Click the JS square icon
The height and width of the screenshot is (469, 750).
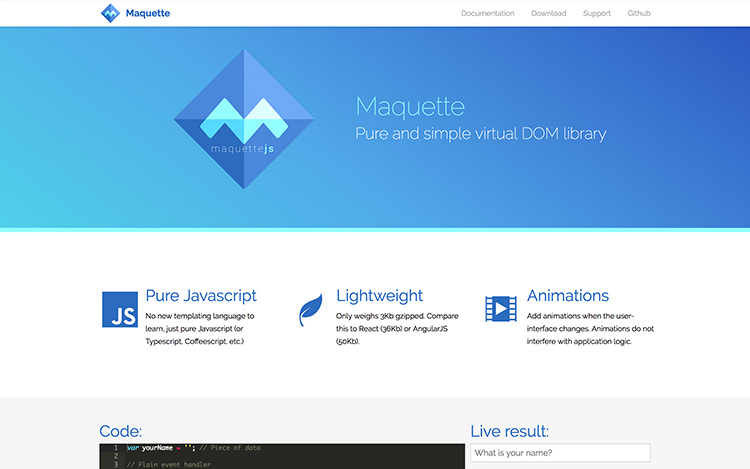coord(120,309)
